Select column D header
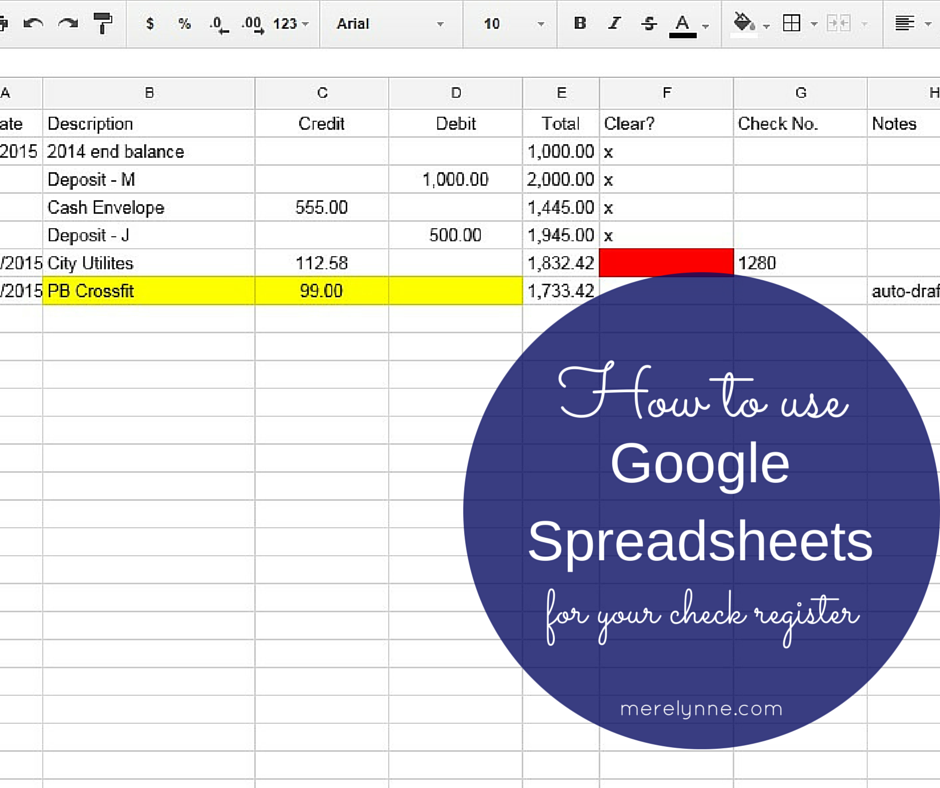The width and height of the screenshot is (940, 788). click(x=456, y=93)
